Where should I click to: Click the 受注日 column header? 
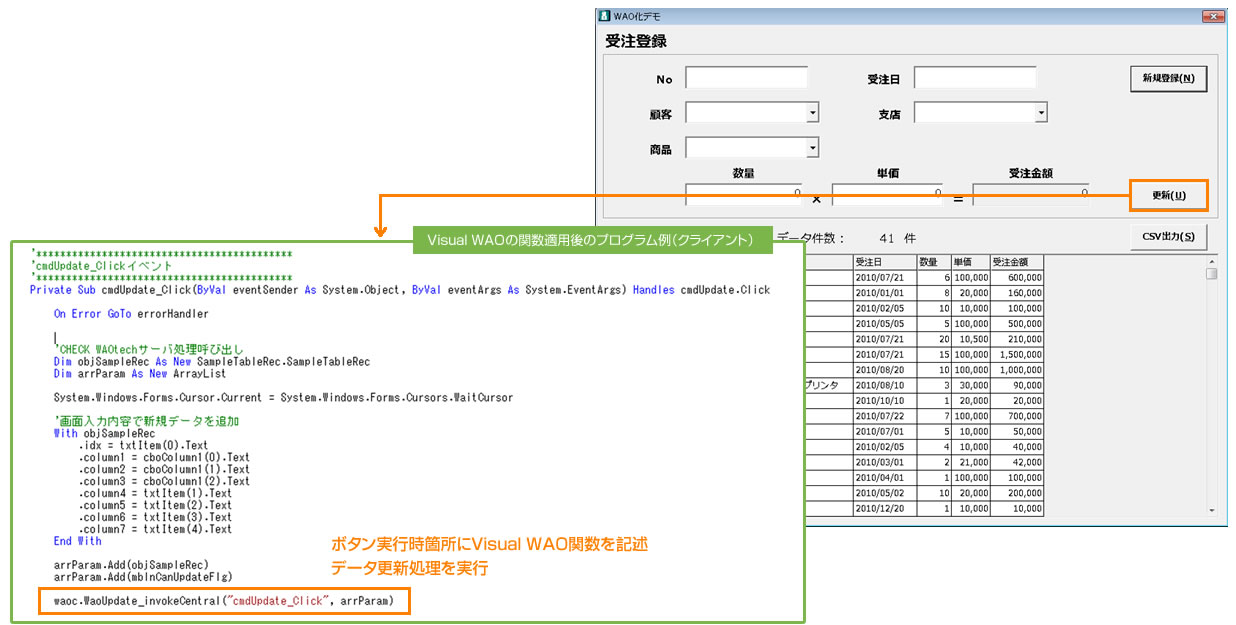(884, 261)
